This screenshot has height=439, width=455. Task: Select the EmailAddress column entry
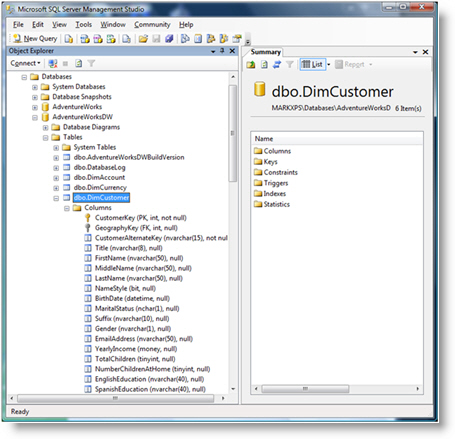pyautogui.click(x=144, y=339)
